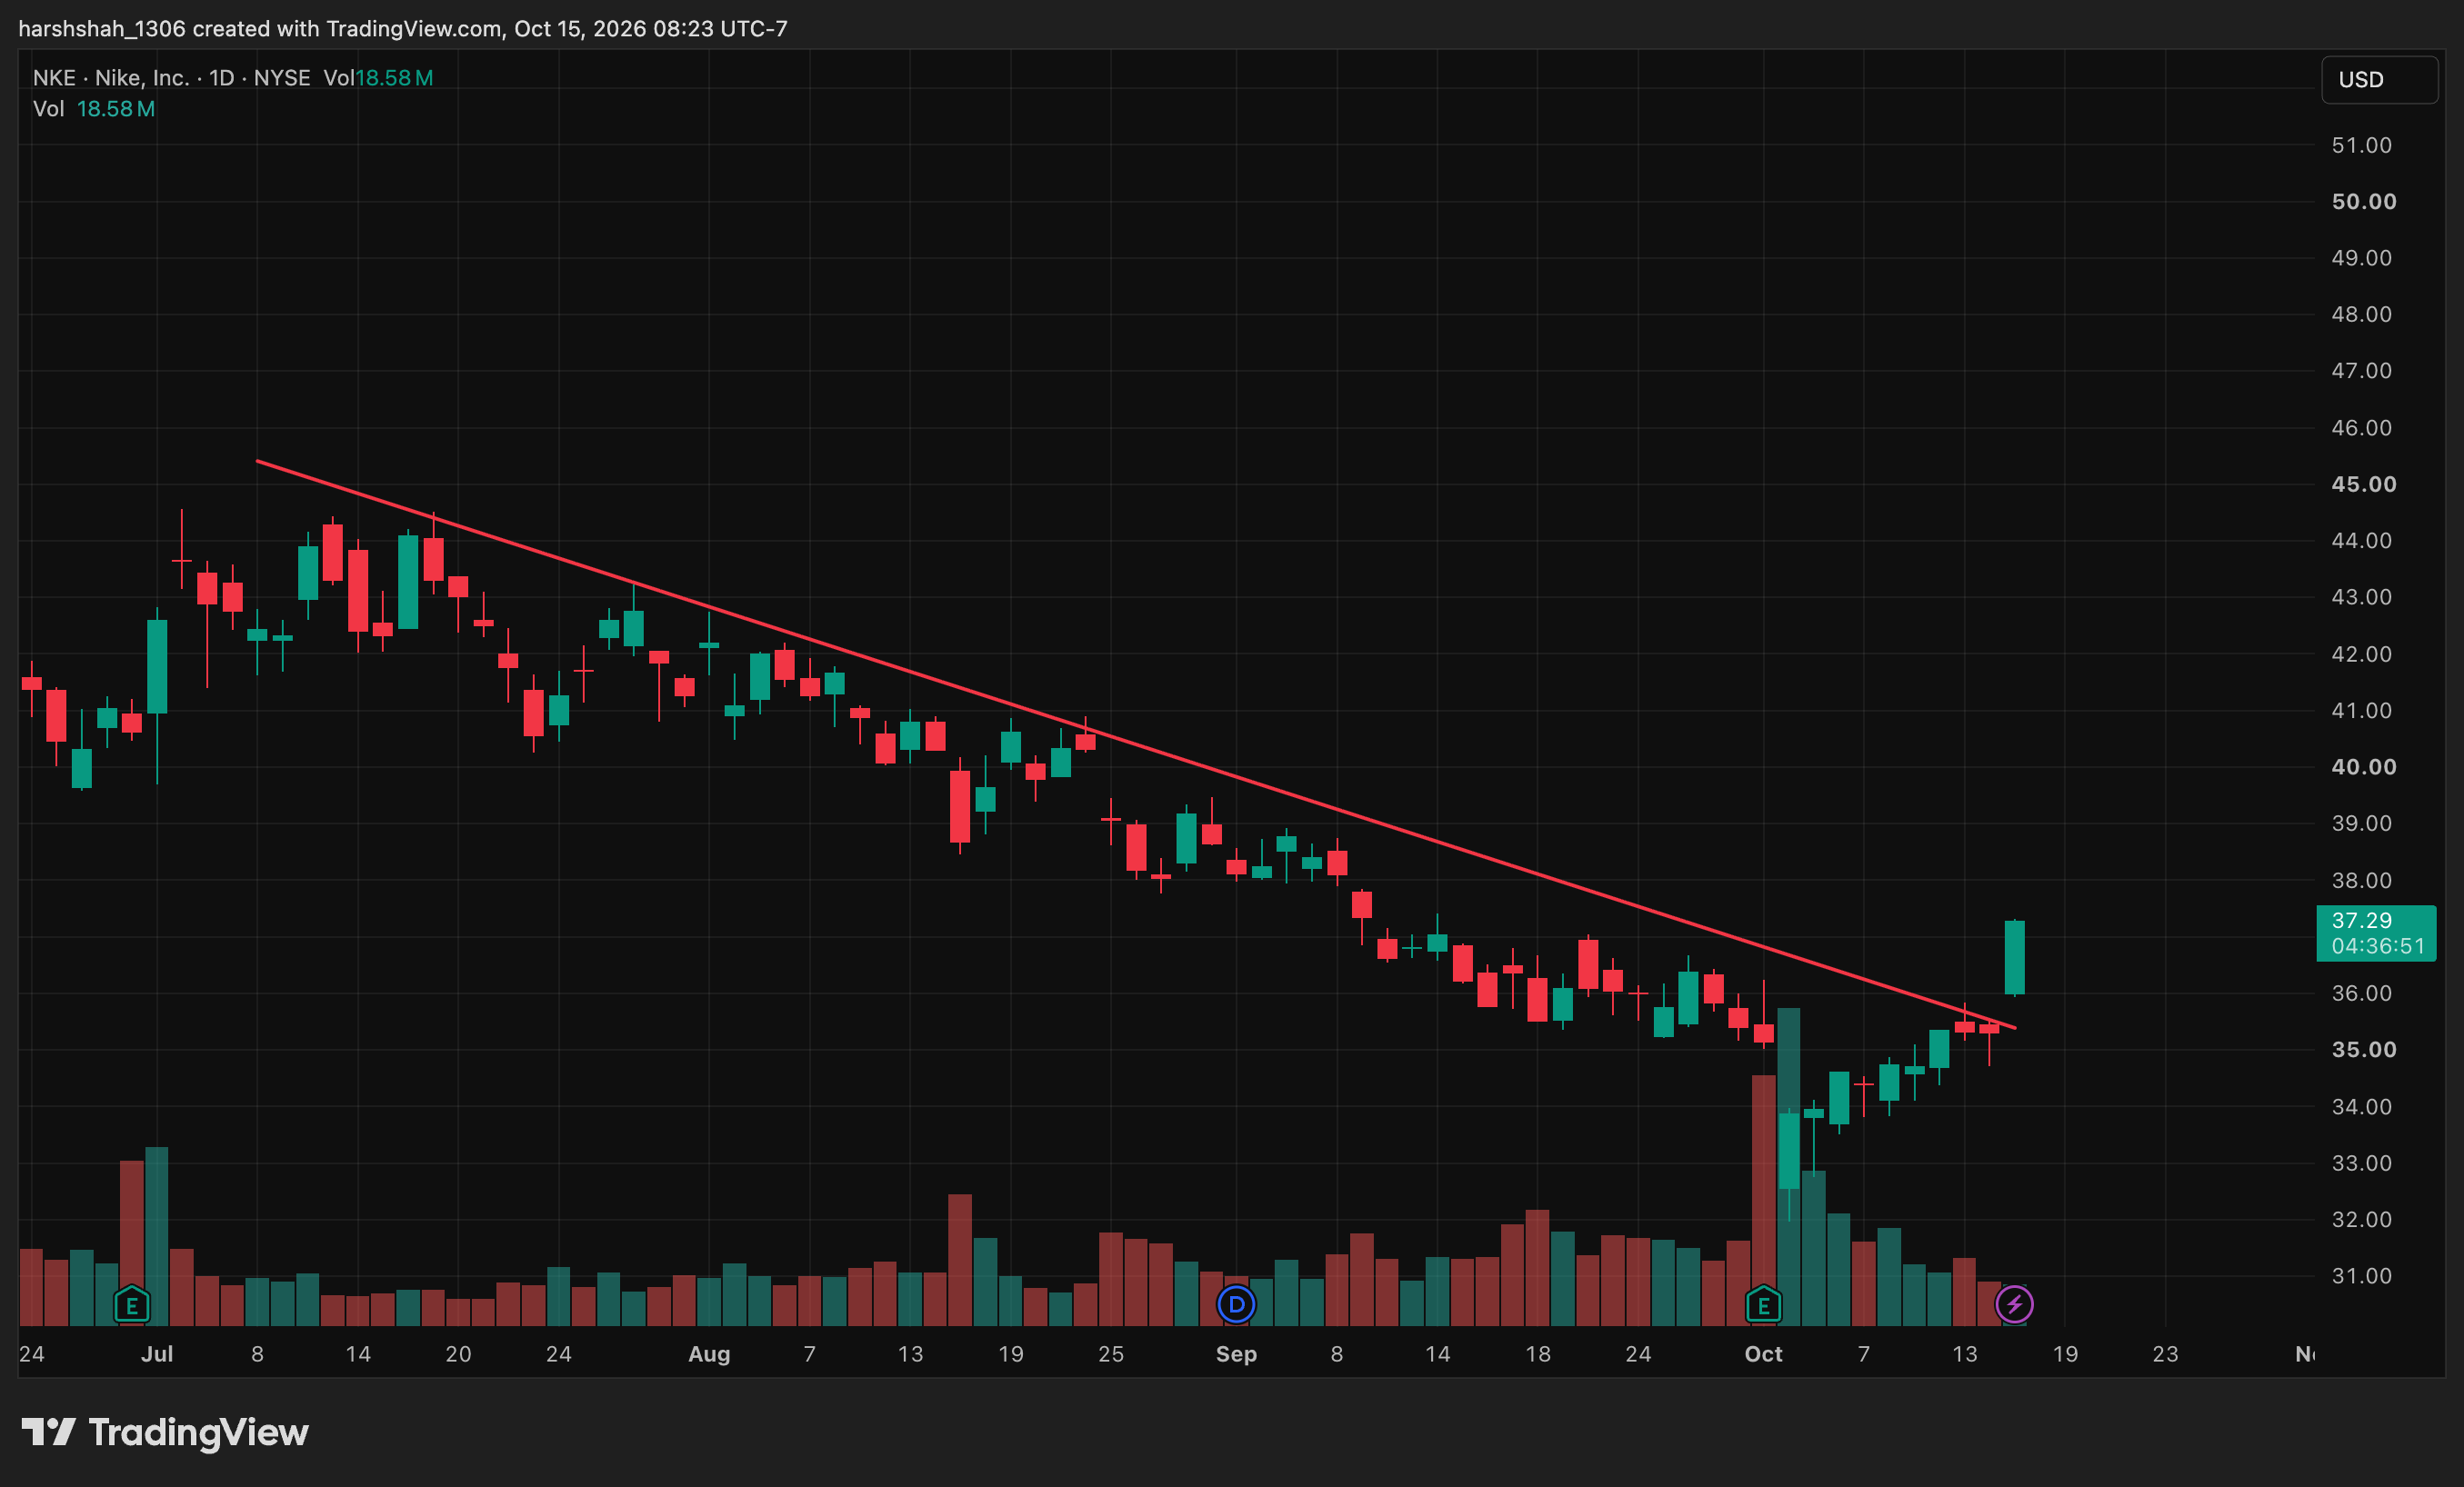Open the dividend D marker in September
Image resolution: width=2464 pixels, height=1487 pixels.
1236,1304
